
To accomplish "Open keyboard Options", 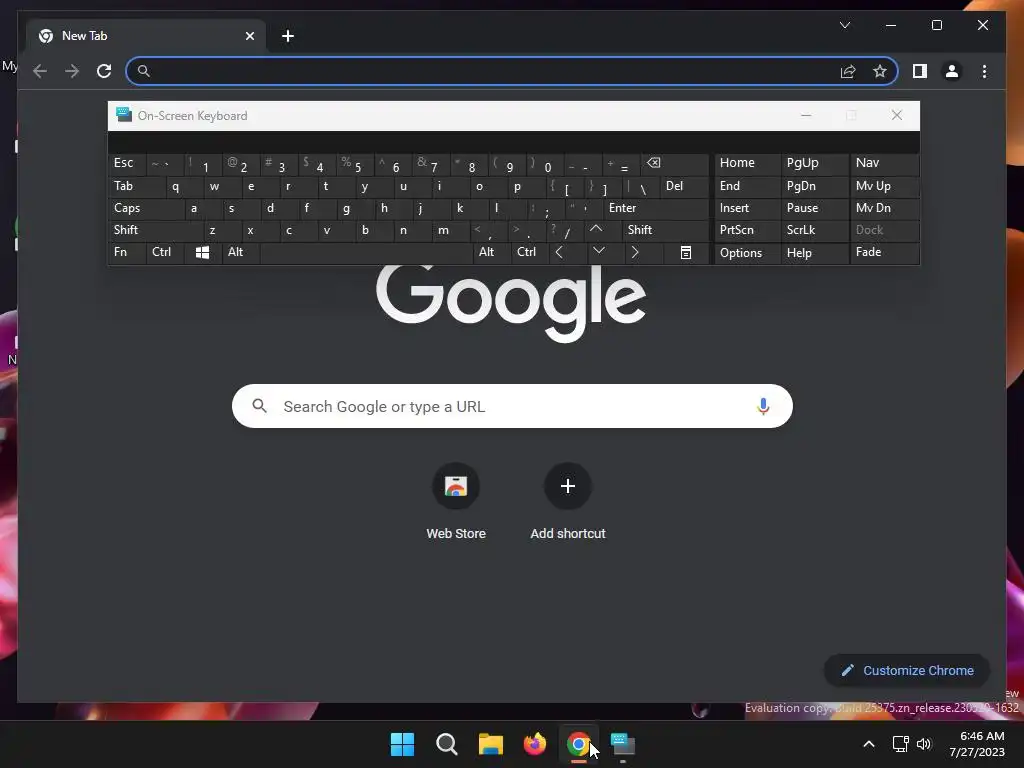I will 747,253.
